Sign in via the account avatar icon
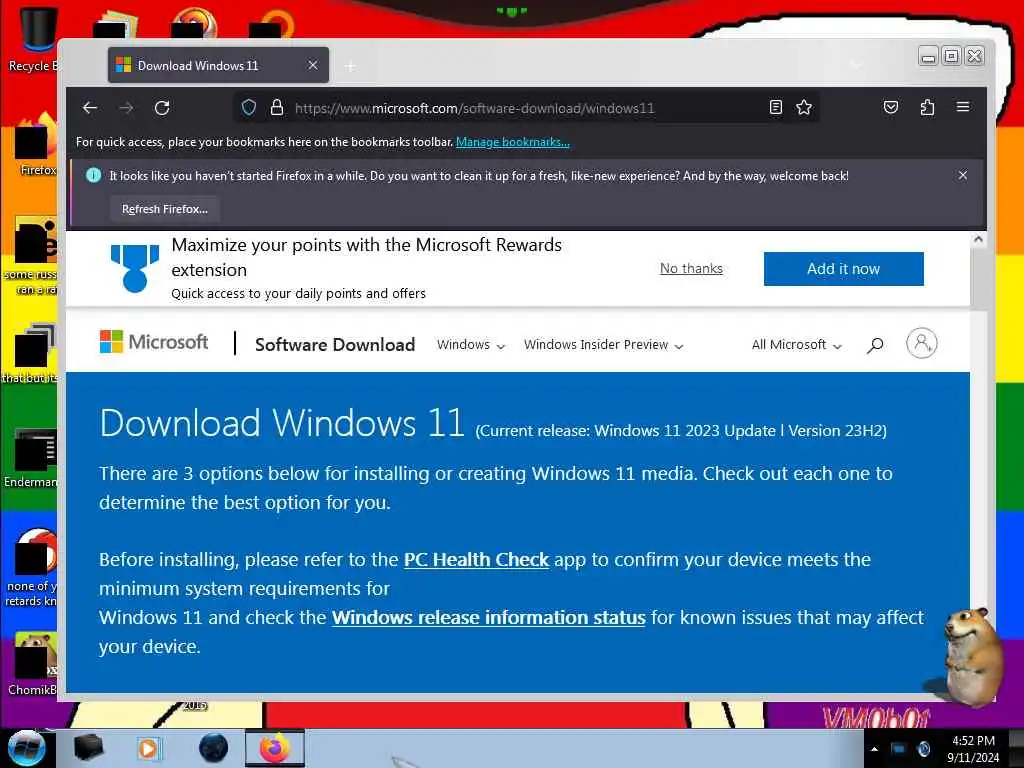 coord(921,344)
